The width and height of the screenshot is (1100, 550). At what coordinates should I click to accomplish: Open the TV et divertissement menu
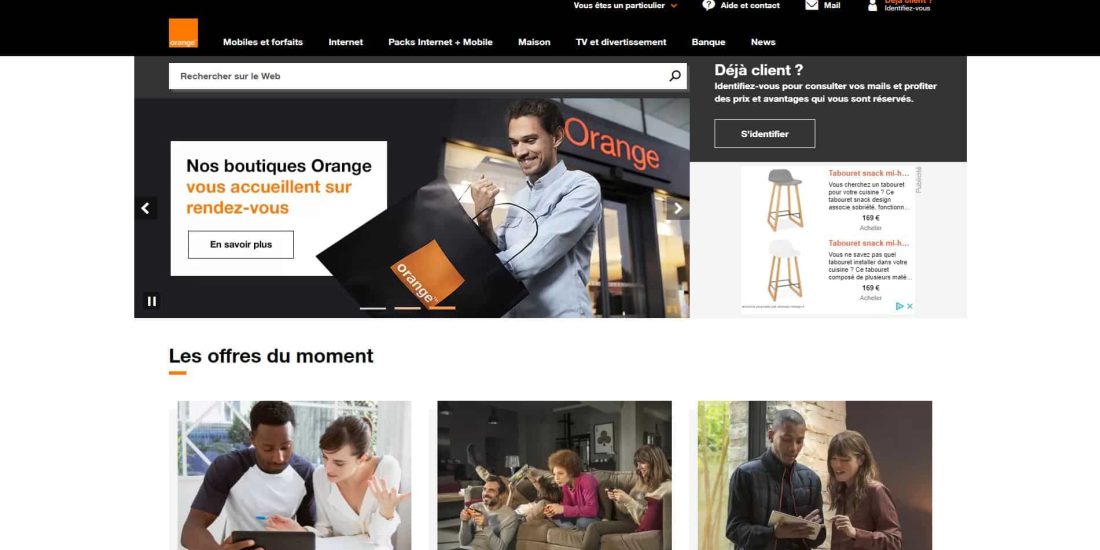point(621,42)
